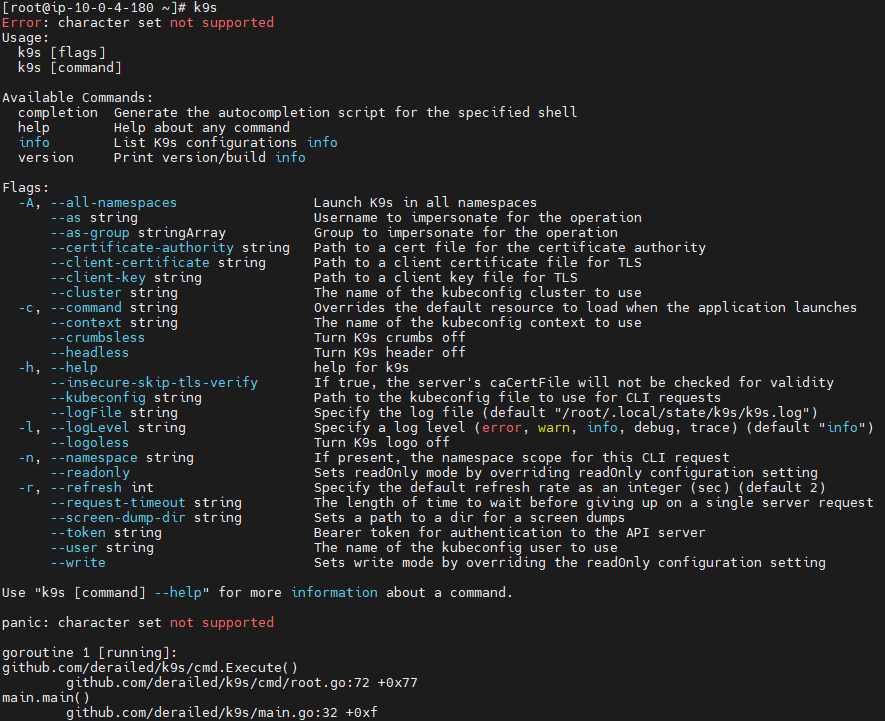This screenshot has width=885, height=721.
Task: Click the '--headless' flag
Action: pos(90,352)
